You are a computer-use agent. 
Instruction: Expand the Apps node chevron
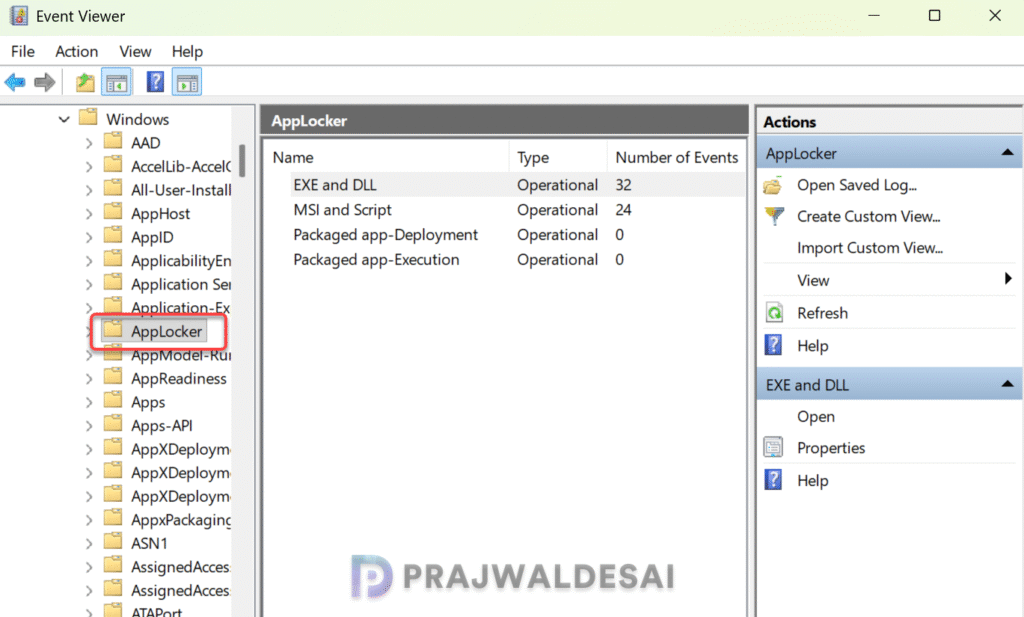coord(89,402)
